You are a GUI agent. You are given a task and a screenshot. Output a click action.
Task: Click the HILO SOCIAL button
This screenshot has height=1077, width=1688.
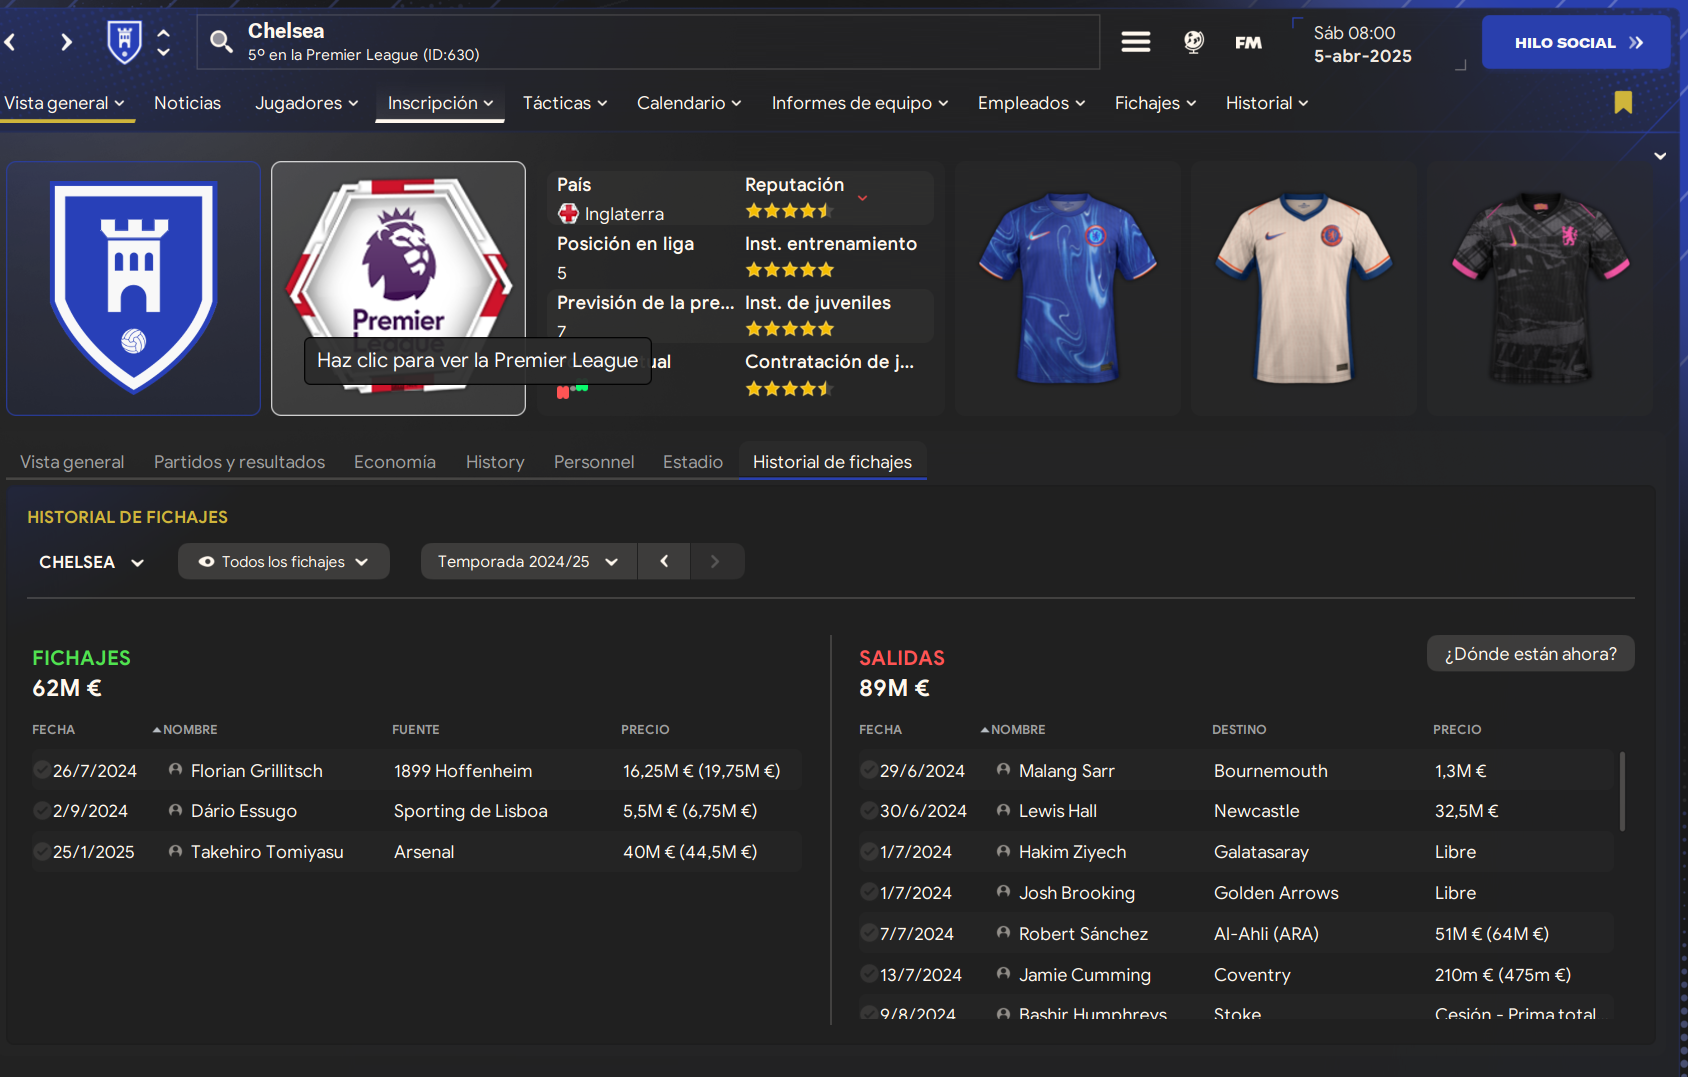[1576, 42]
